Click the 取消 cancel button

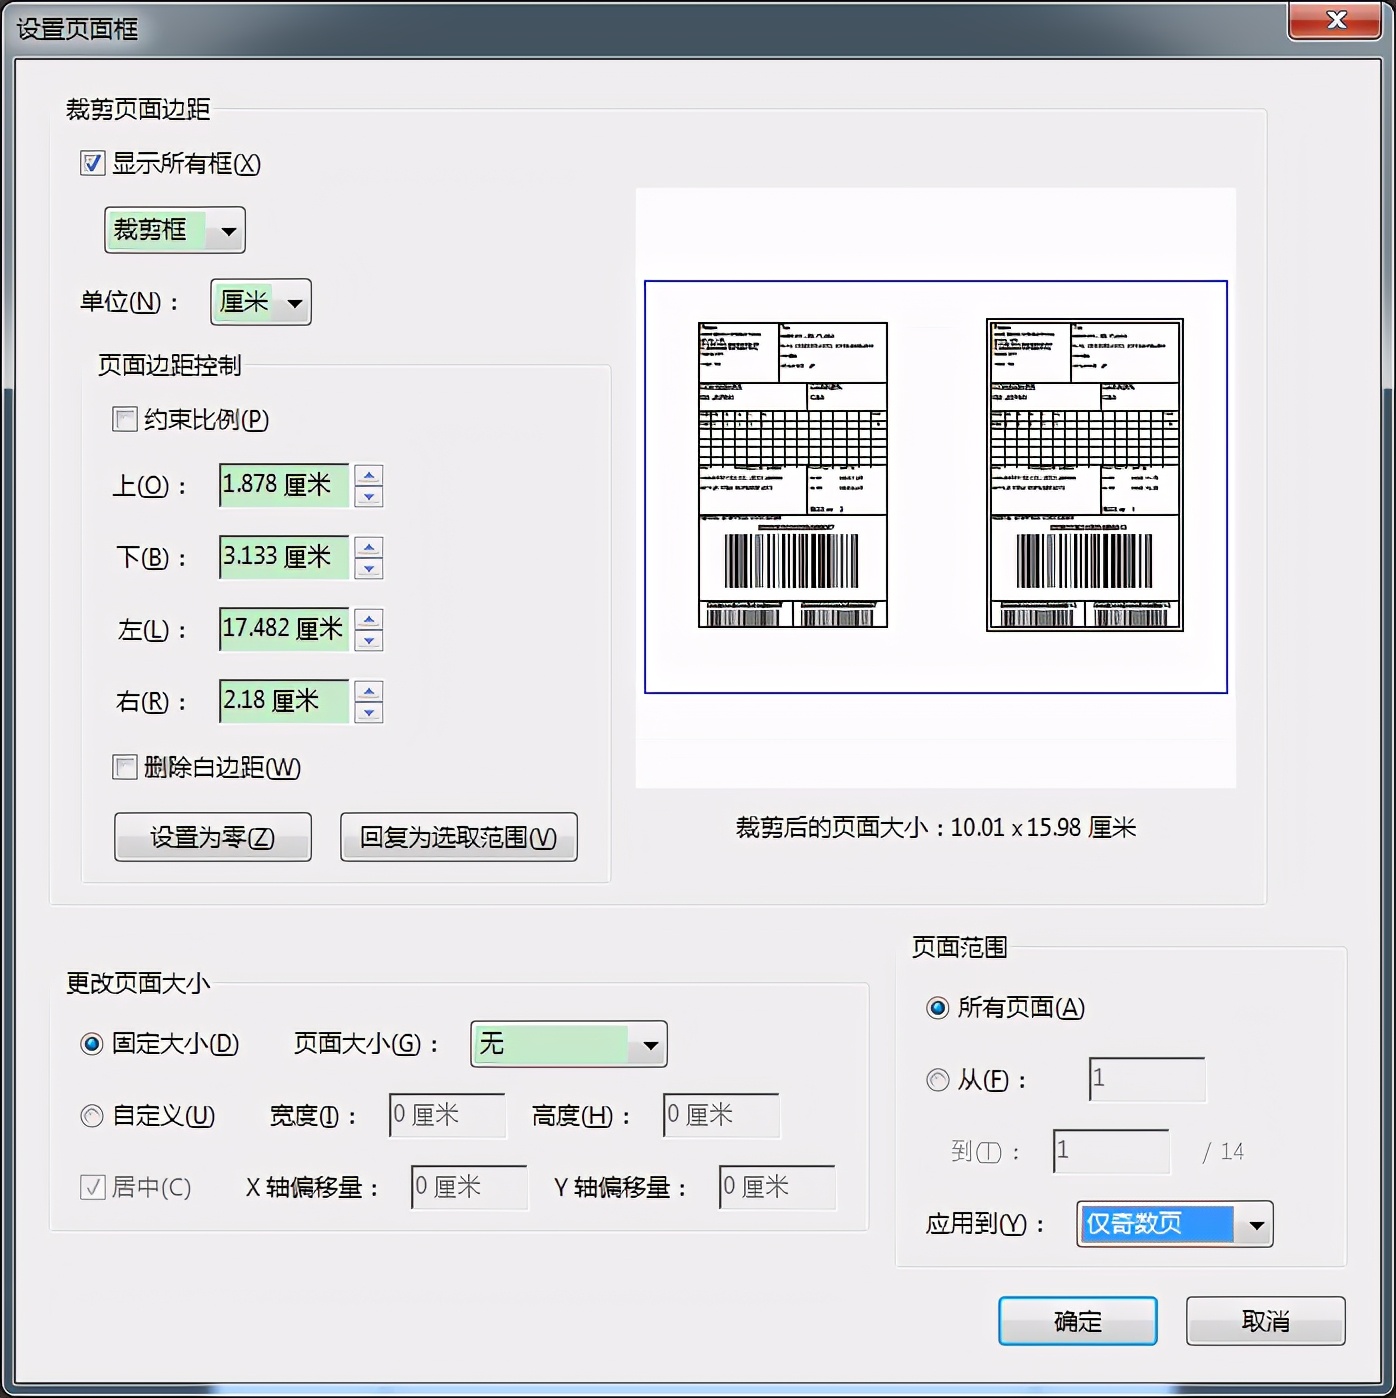(1266, 1321)
